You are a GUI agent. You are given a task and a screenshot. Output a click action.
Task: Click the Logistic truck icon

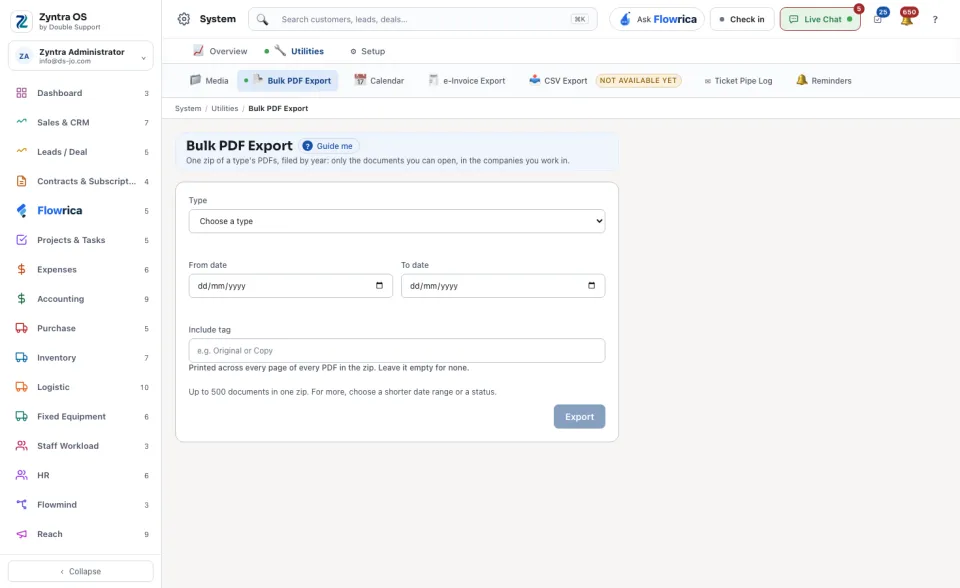[x=21, y=387]
